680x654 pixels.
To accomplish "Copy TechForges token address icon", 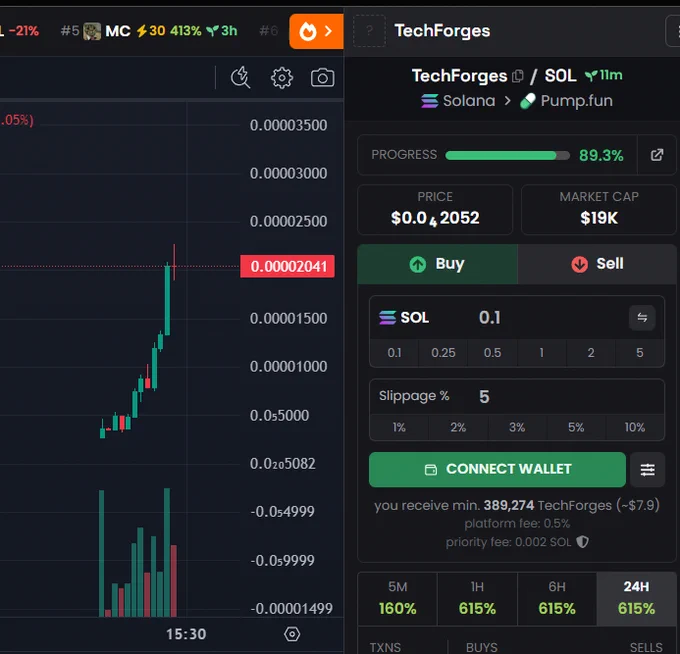I will (x=517, y=76).
